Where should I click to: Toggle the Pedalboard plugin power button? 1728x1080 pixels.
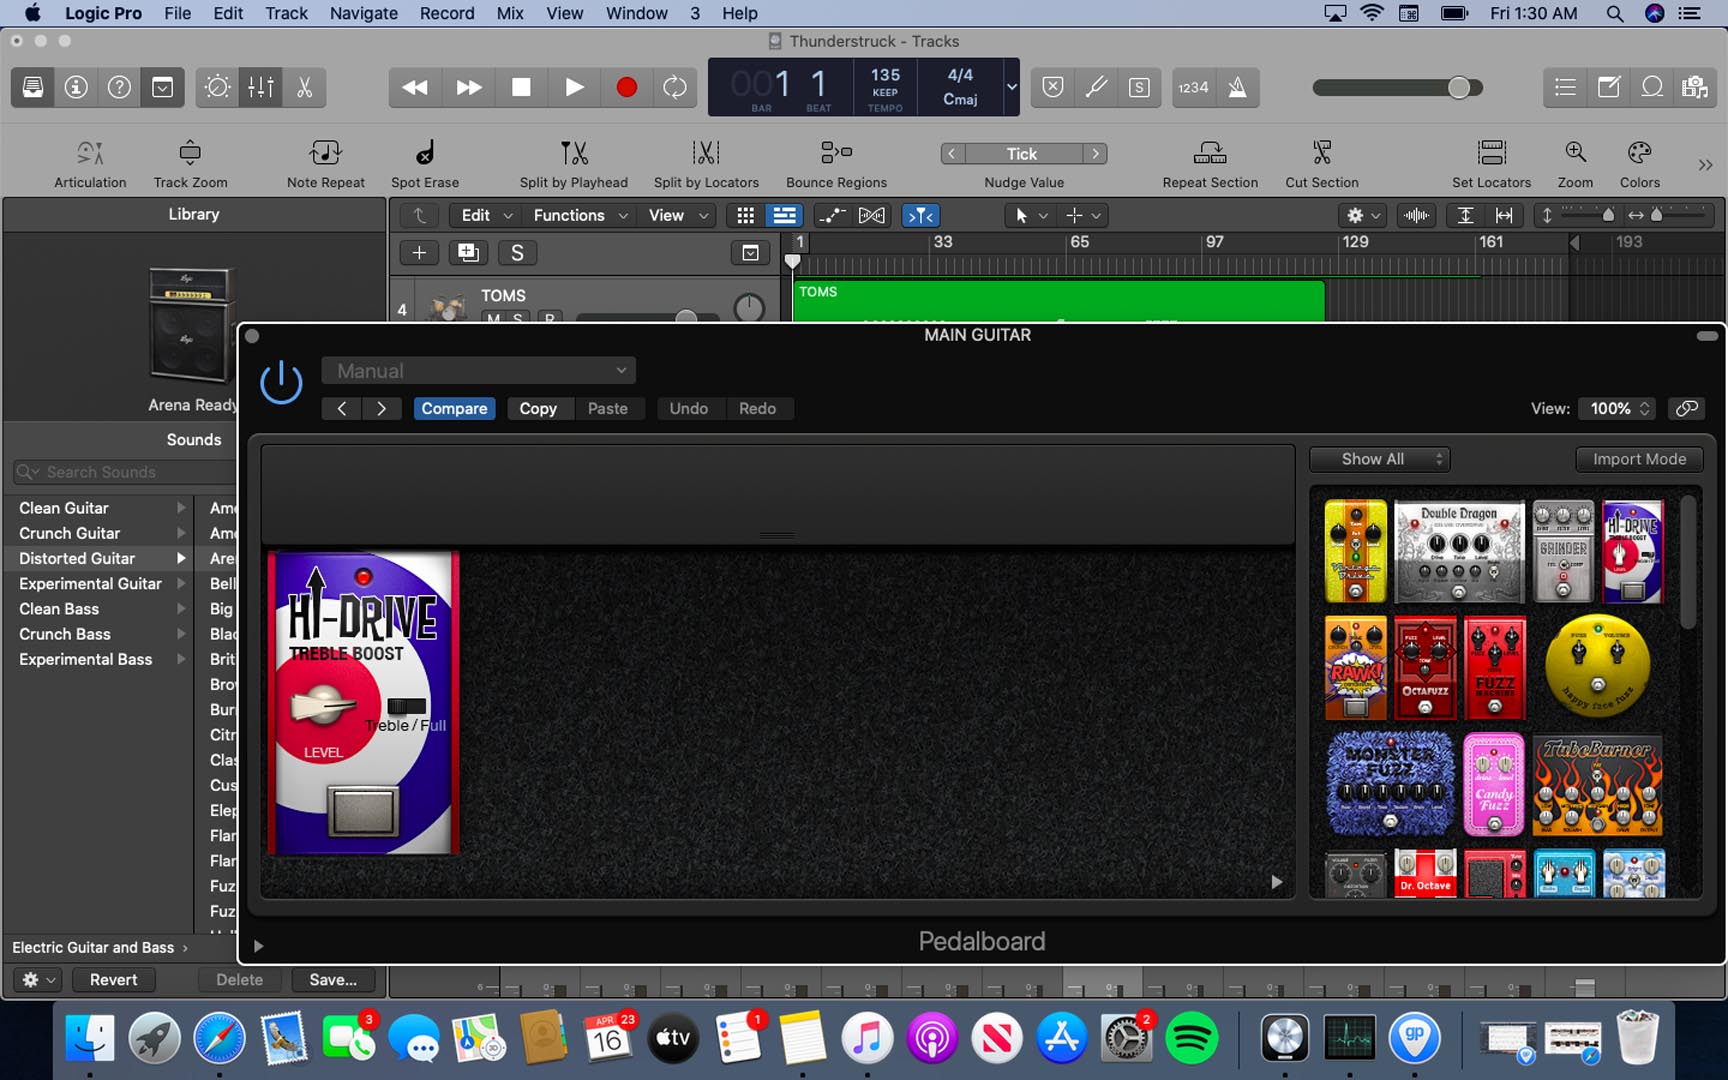tap(281, 382)
